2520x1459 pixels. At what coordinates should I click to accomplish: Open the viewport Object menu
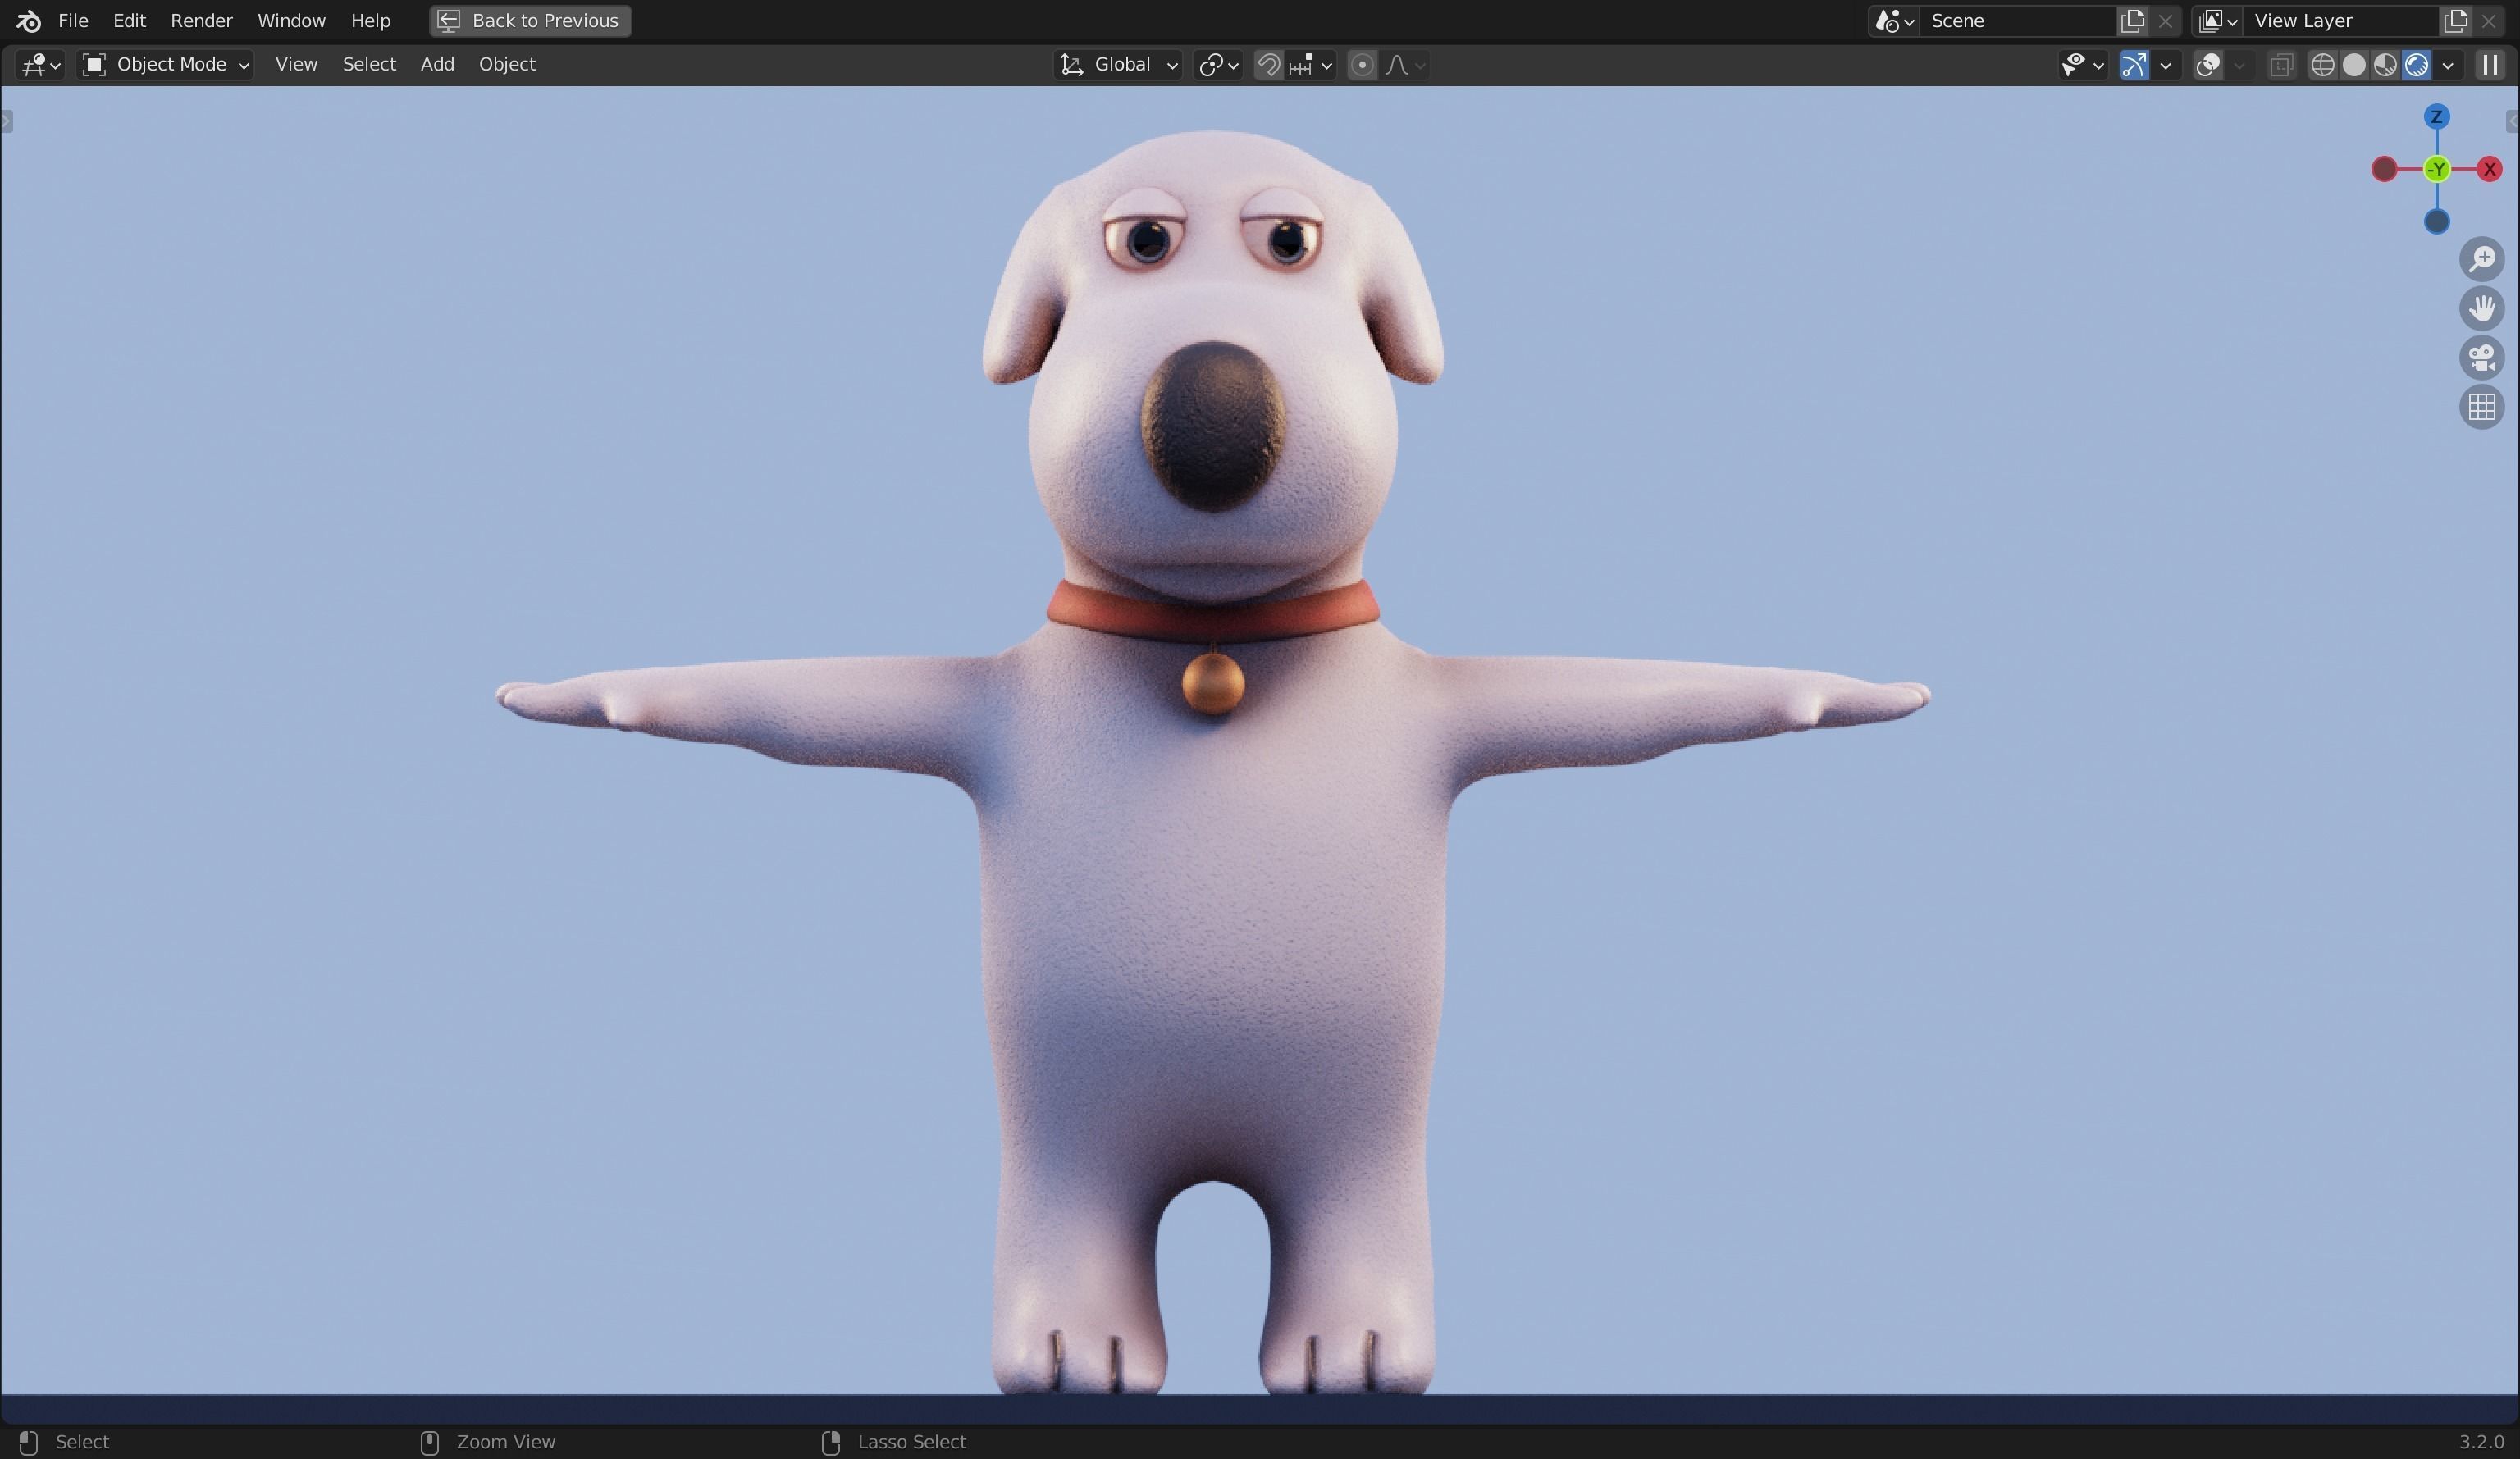point(507,65)
